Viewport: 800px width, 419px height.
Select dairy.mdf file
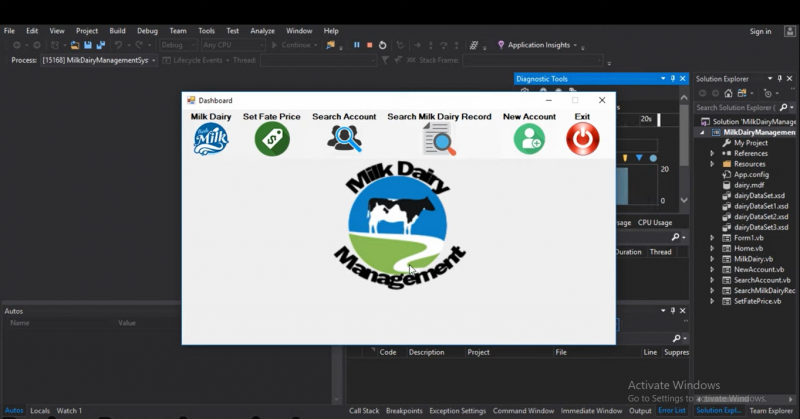click(749, 185)
